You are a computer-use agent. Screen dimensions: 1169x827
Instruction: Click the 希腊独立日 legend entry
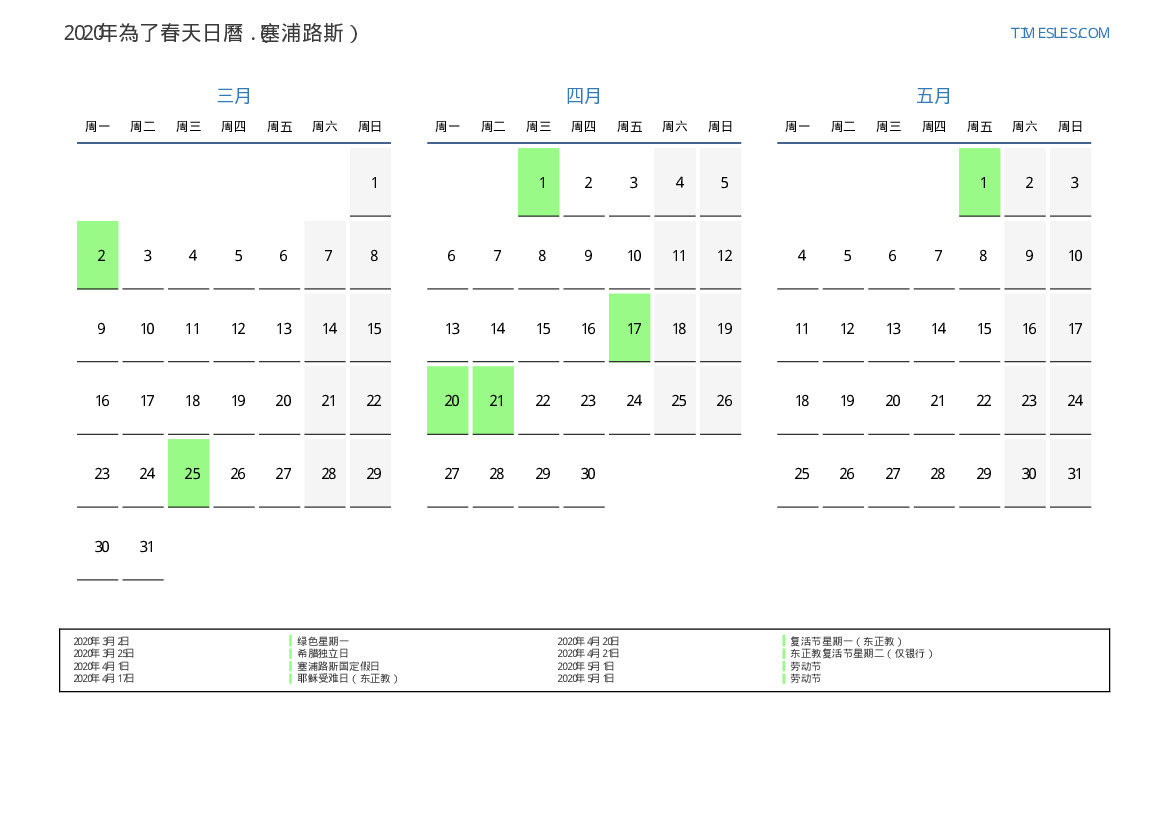point(323,653)
